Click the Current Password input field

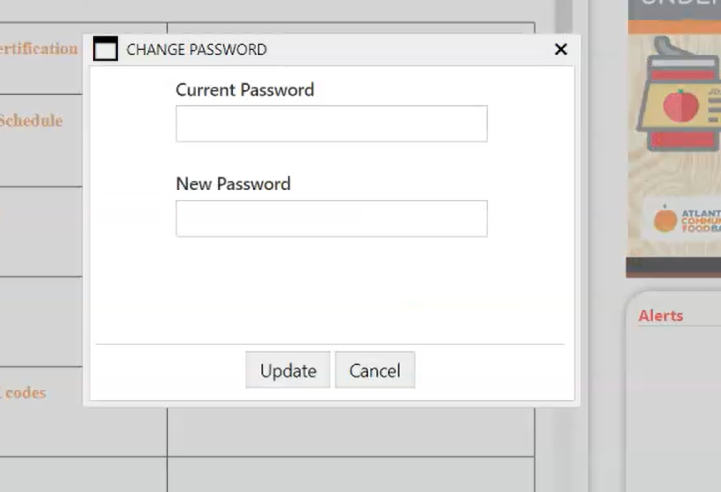coord(331,124)
